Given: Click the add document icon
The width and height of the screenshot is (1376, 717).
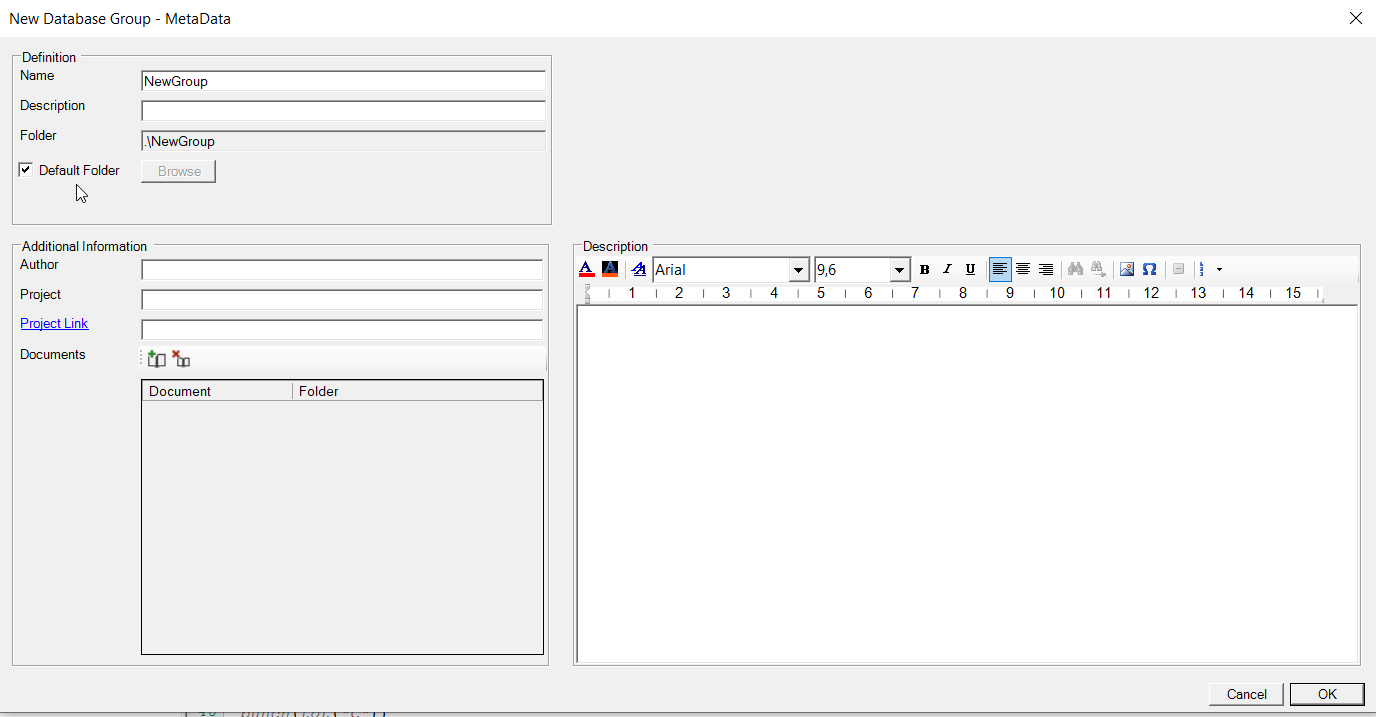Looking at the screenshot, I should pos(156,359).
